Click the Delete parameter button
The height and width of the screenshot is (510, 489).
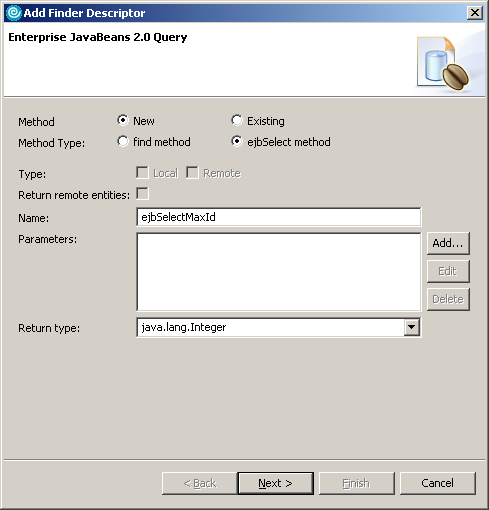point(448,299)
